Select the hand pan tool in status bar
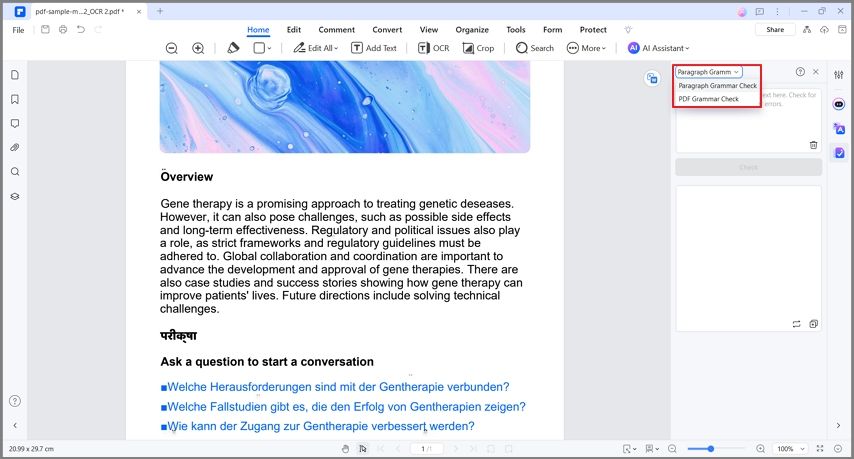The width and height of the screenshot is (854, 459). pyautogui.click(x=345, y=449)
